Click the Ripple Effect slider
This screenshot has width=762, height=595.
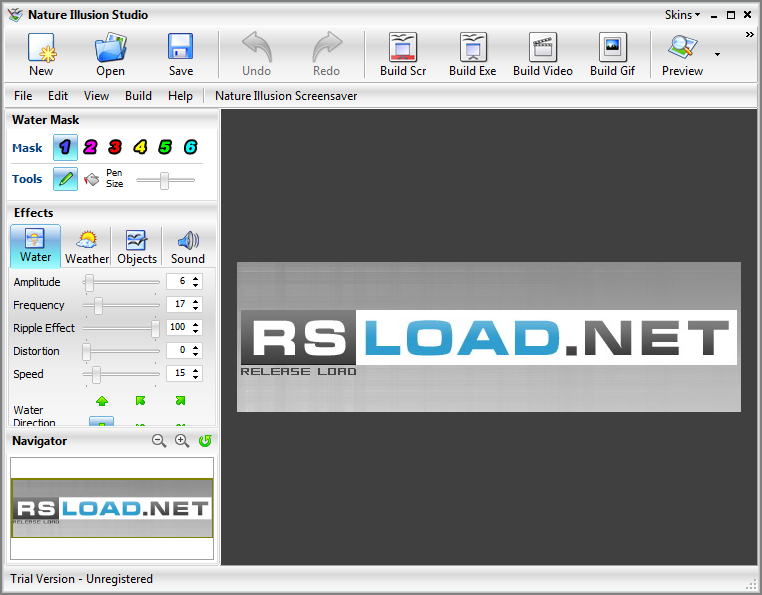(x=121, y=329)
